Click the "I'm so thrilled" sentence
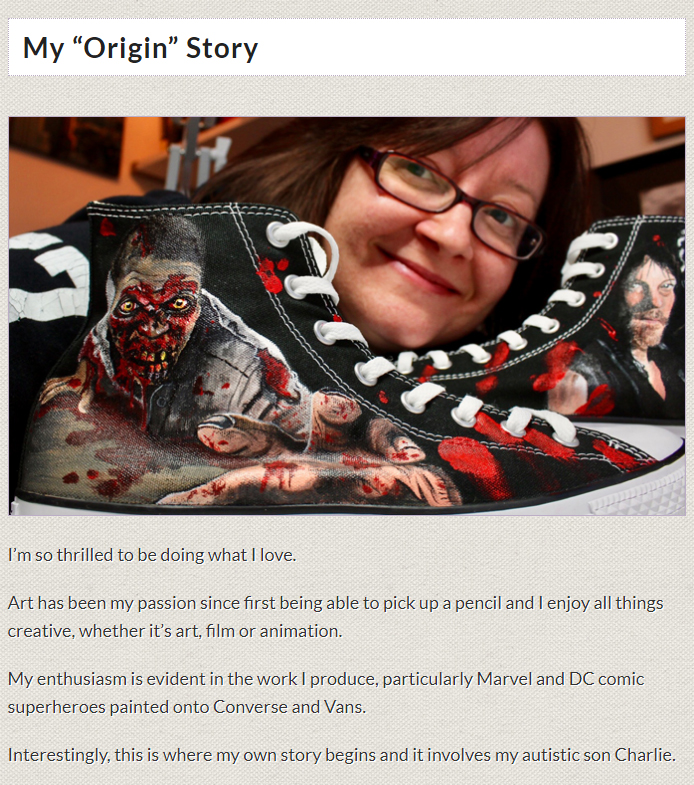The width and height of the screenshot is (694, 785). [x=152, y=555]
